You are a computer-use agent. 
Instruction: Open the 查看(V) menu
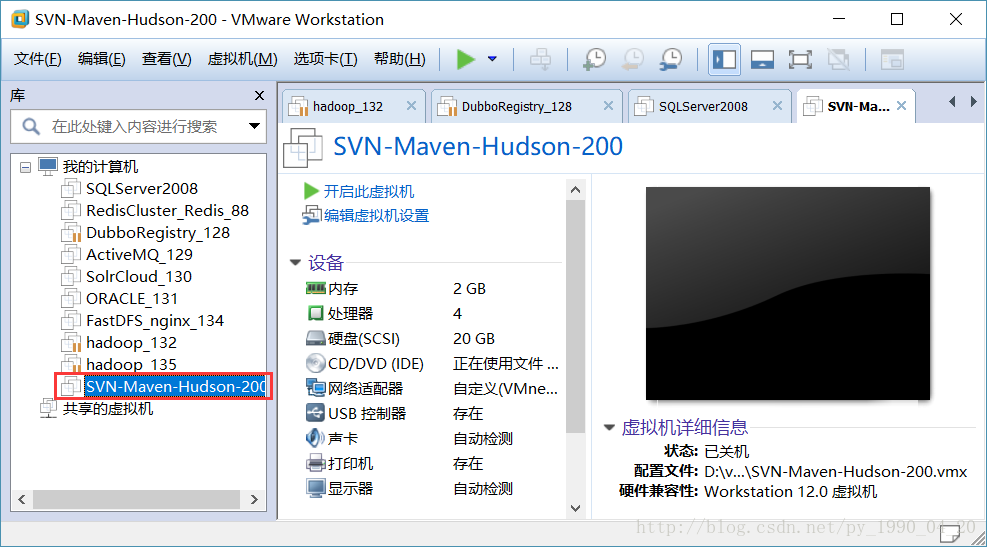coord(166,59)
